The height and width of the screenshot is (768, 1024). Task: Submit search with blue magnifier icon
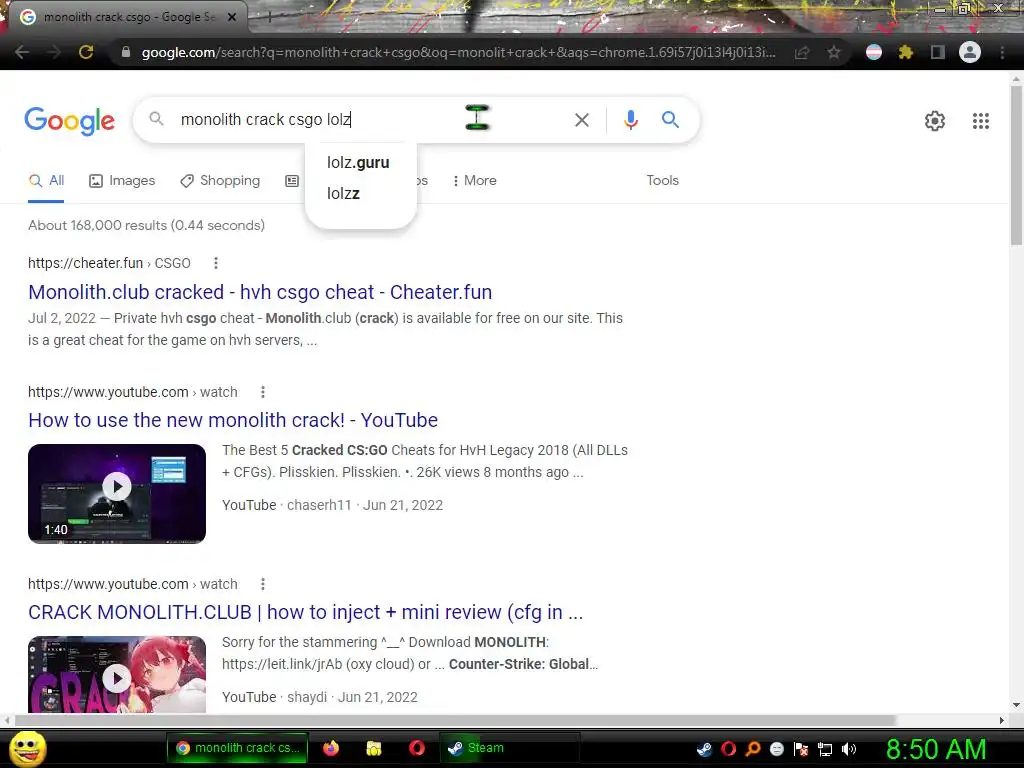[670, 120]
